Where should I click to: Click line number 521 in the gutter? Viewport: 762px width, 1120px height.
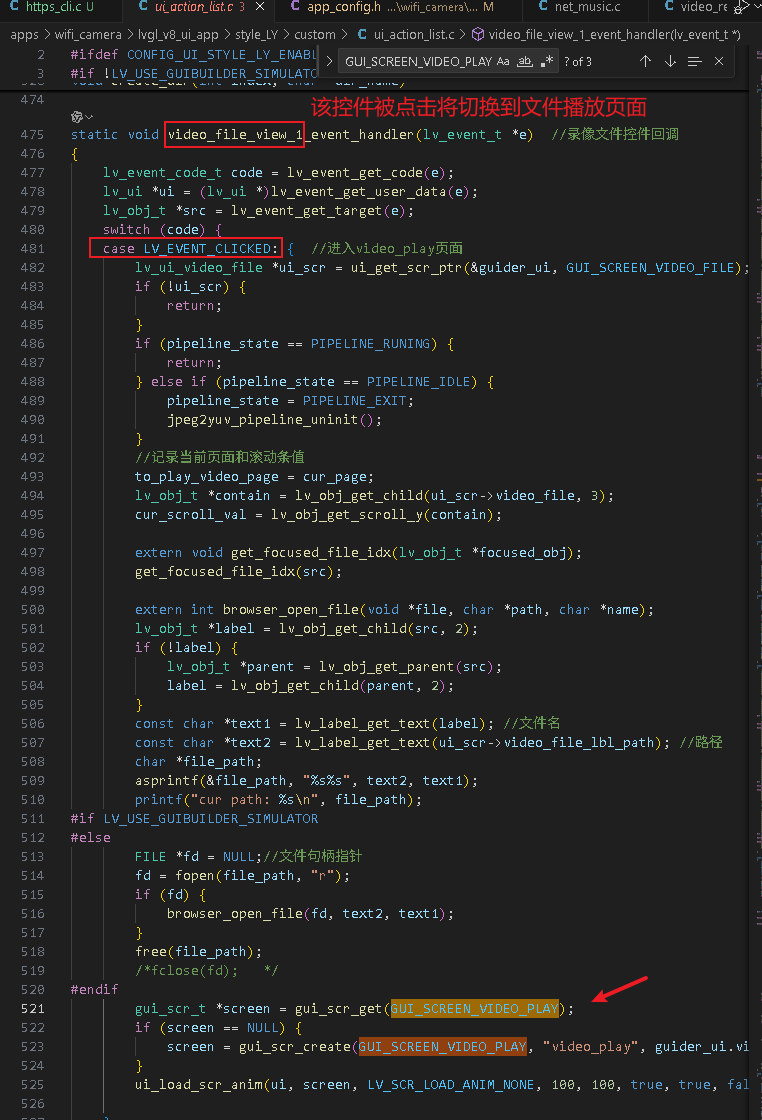(x=32, y=1009)
